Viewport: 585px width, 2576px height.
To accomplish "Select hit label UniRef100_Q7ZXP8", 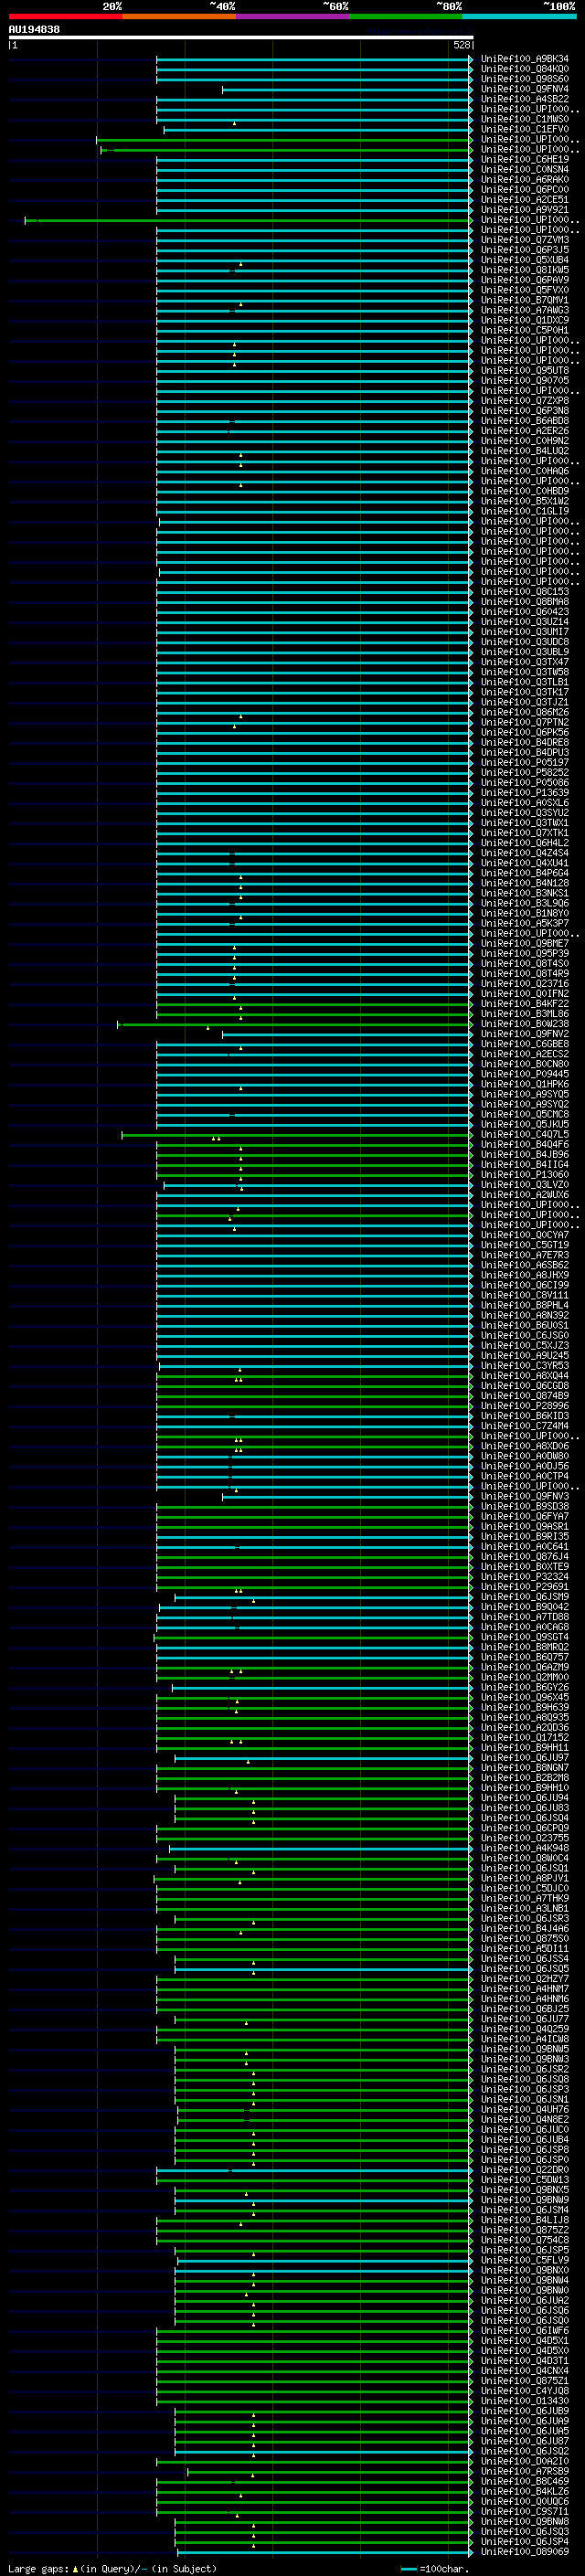I will pyautogui.click(x=524, y=400).
